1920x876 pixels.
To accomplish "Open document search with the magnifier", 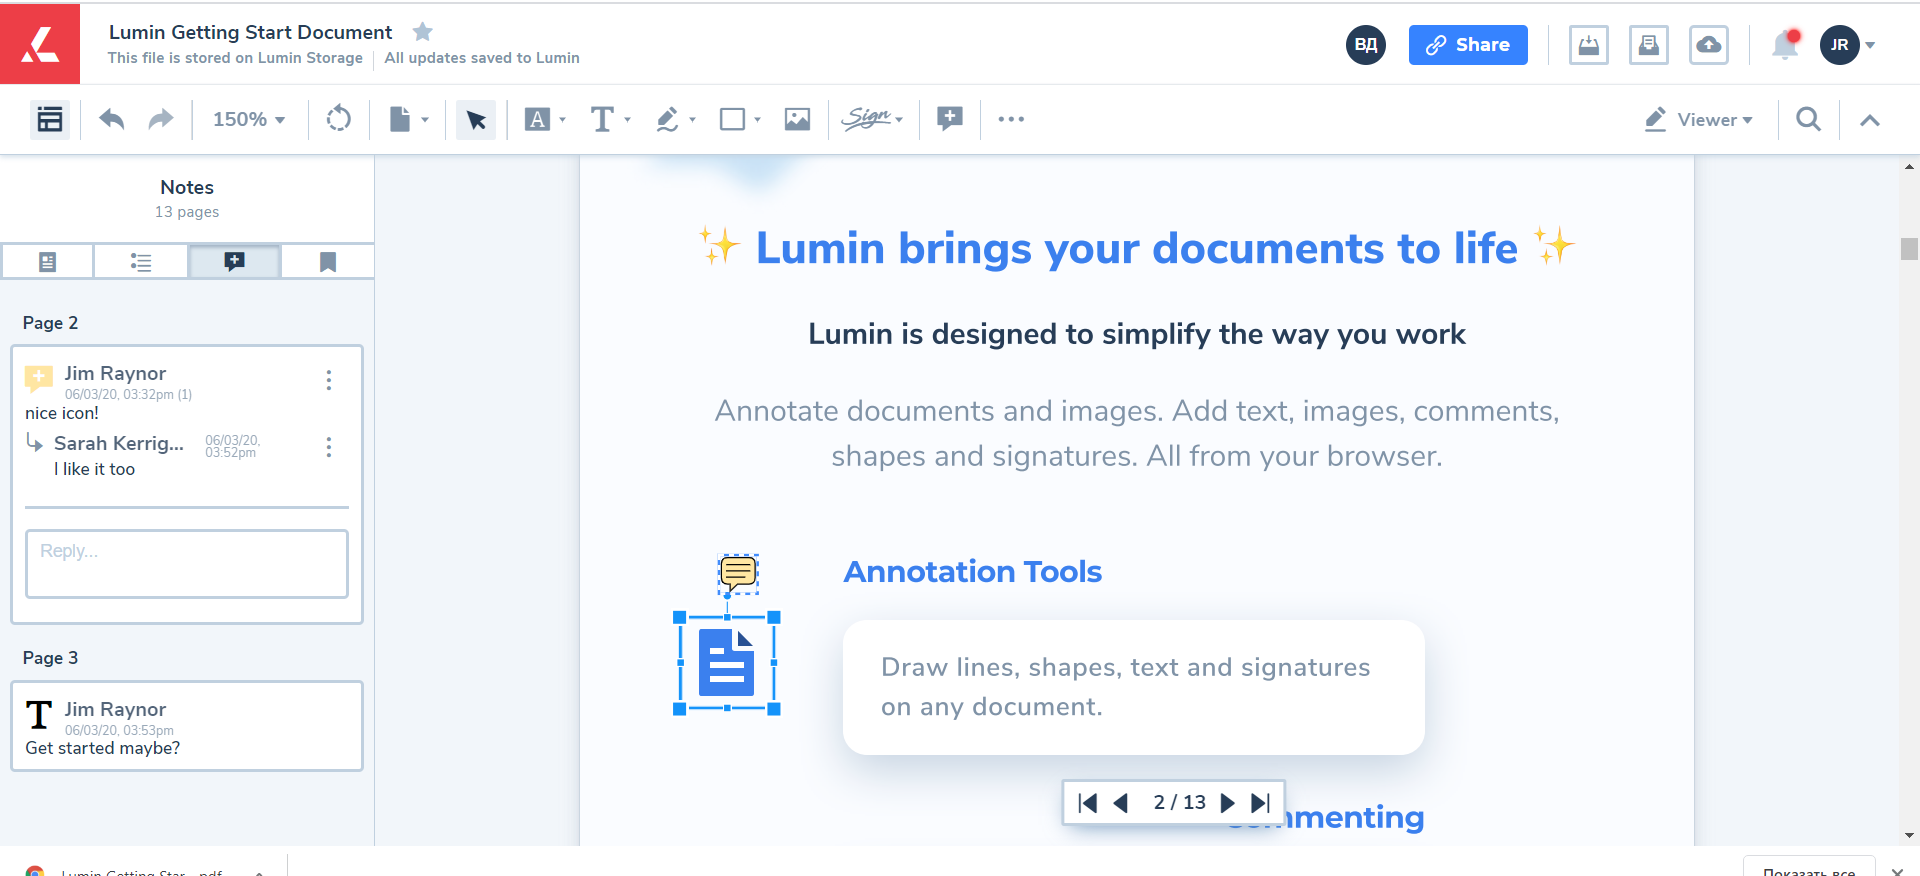I will 1808,119.
